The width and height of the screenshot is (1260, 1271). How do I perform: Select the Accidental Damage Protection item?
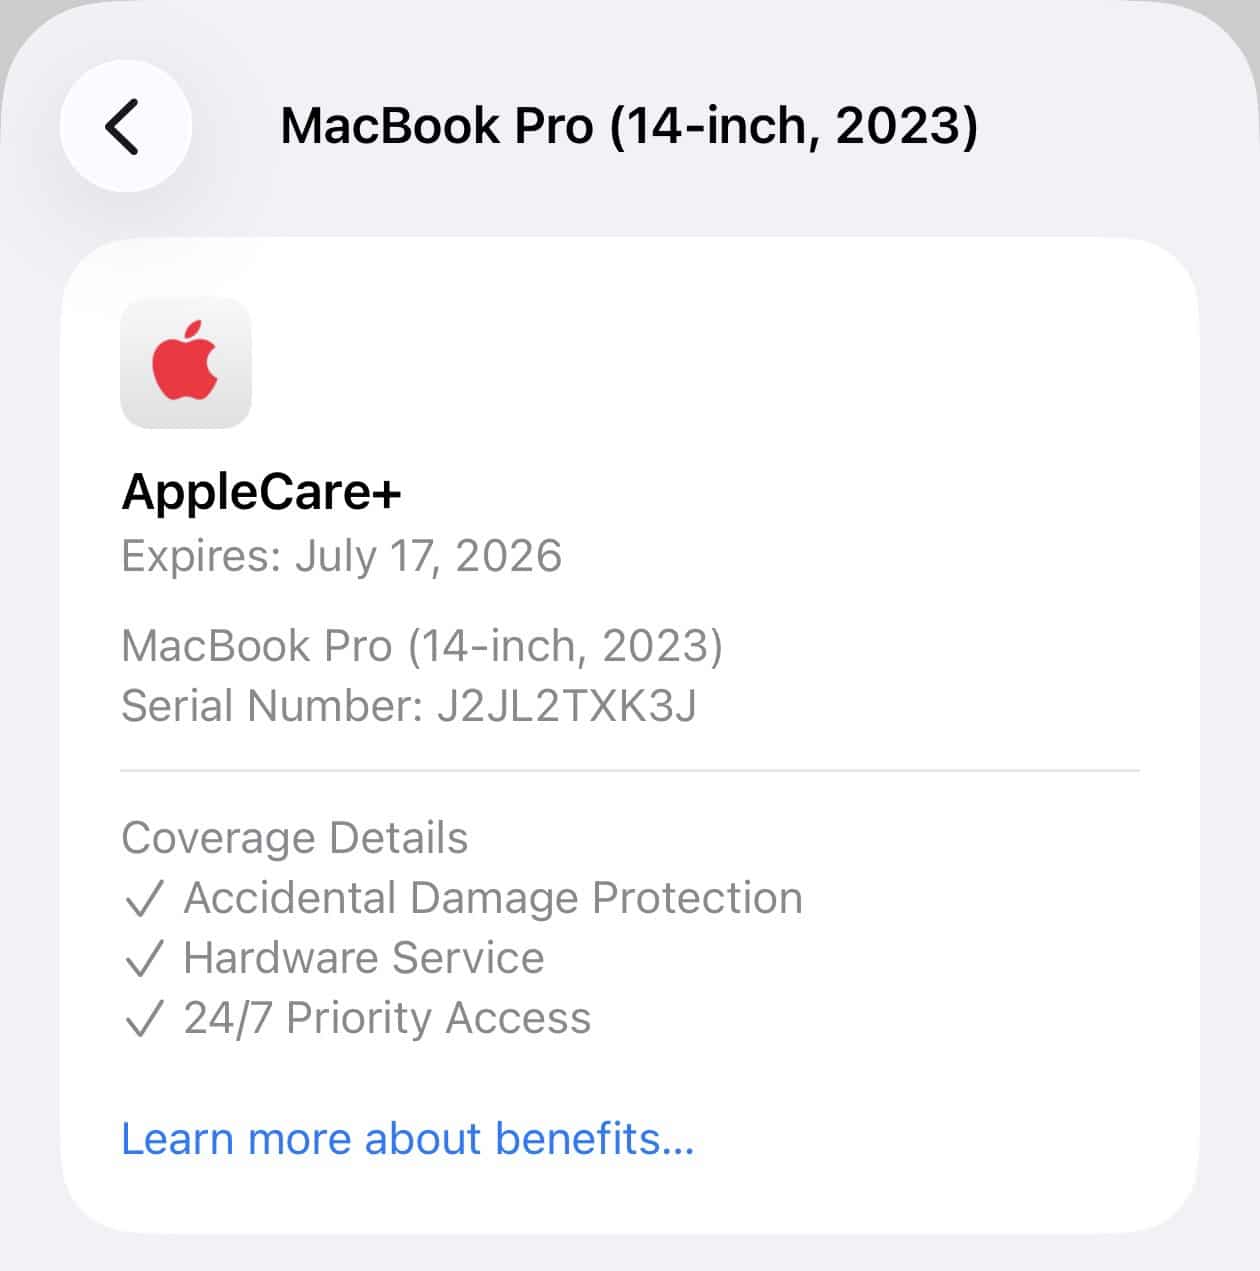[493, 898]
